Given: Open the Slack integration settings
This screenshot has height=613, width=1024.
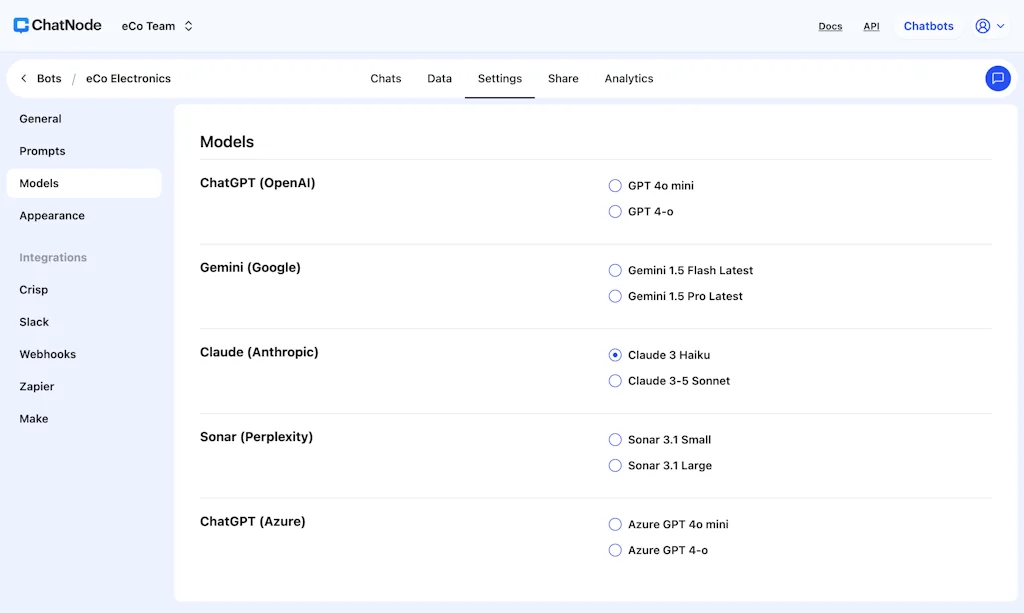Looking at the screenshot, I should tap(34, 322).
